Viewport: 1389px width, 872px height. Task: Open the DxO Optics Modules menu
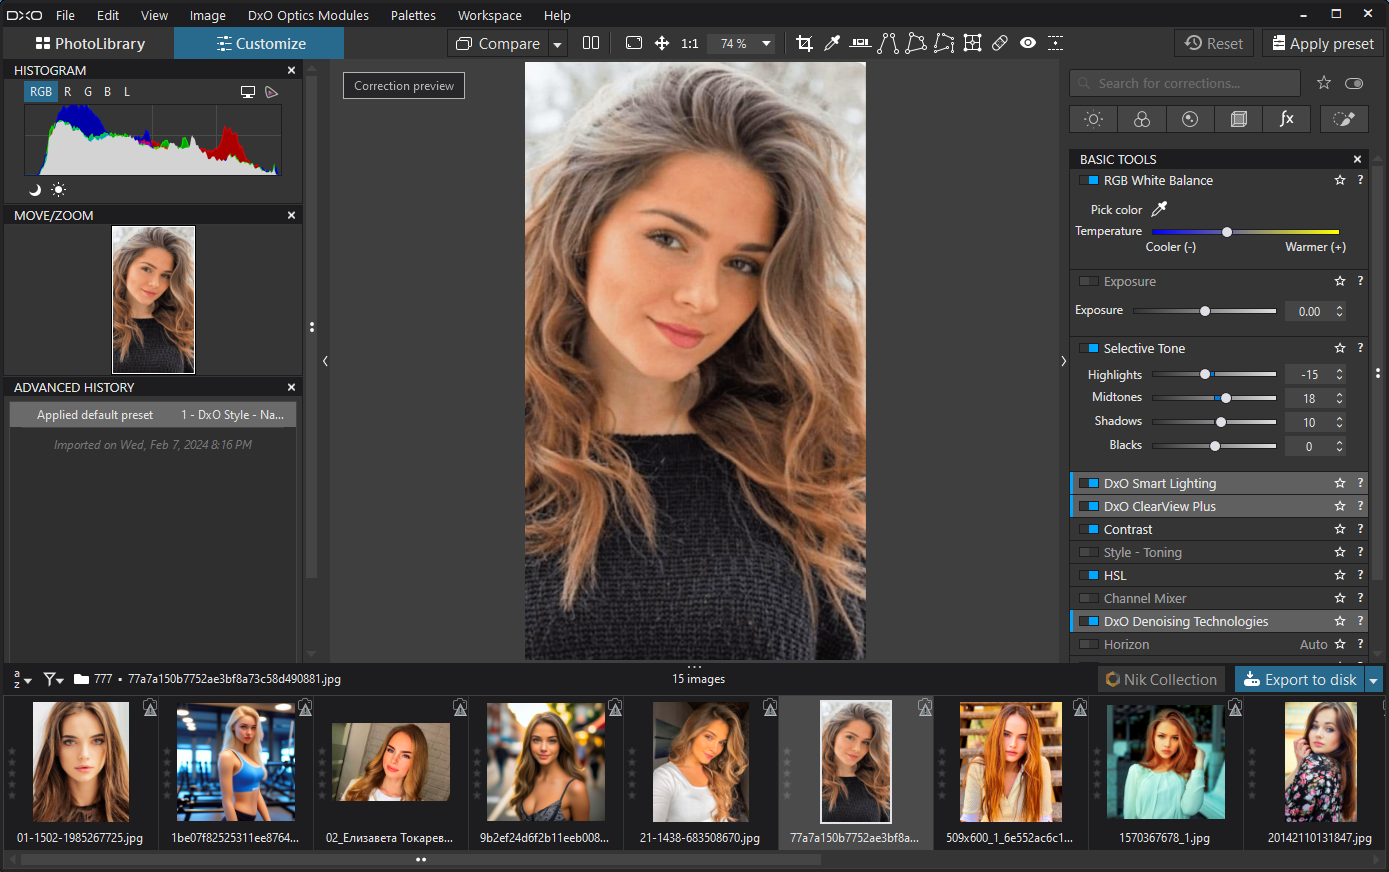(x=307, y=15)
